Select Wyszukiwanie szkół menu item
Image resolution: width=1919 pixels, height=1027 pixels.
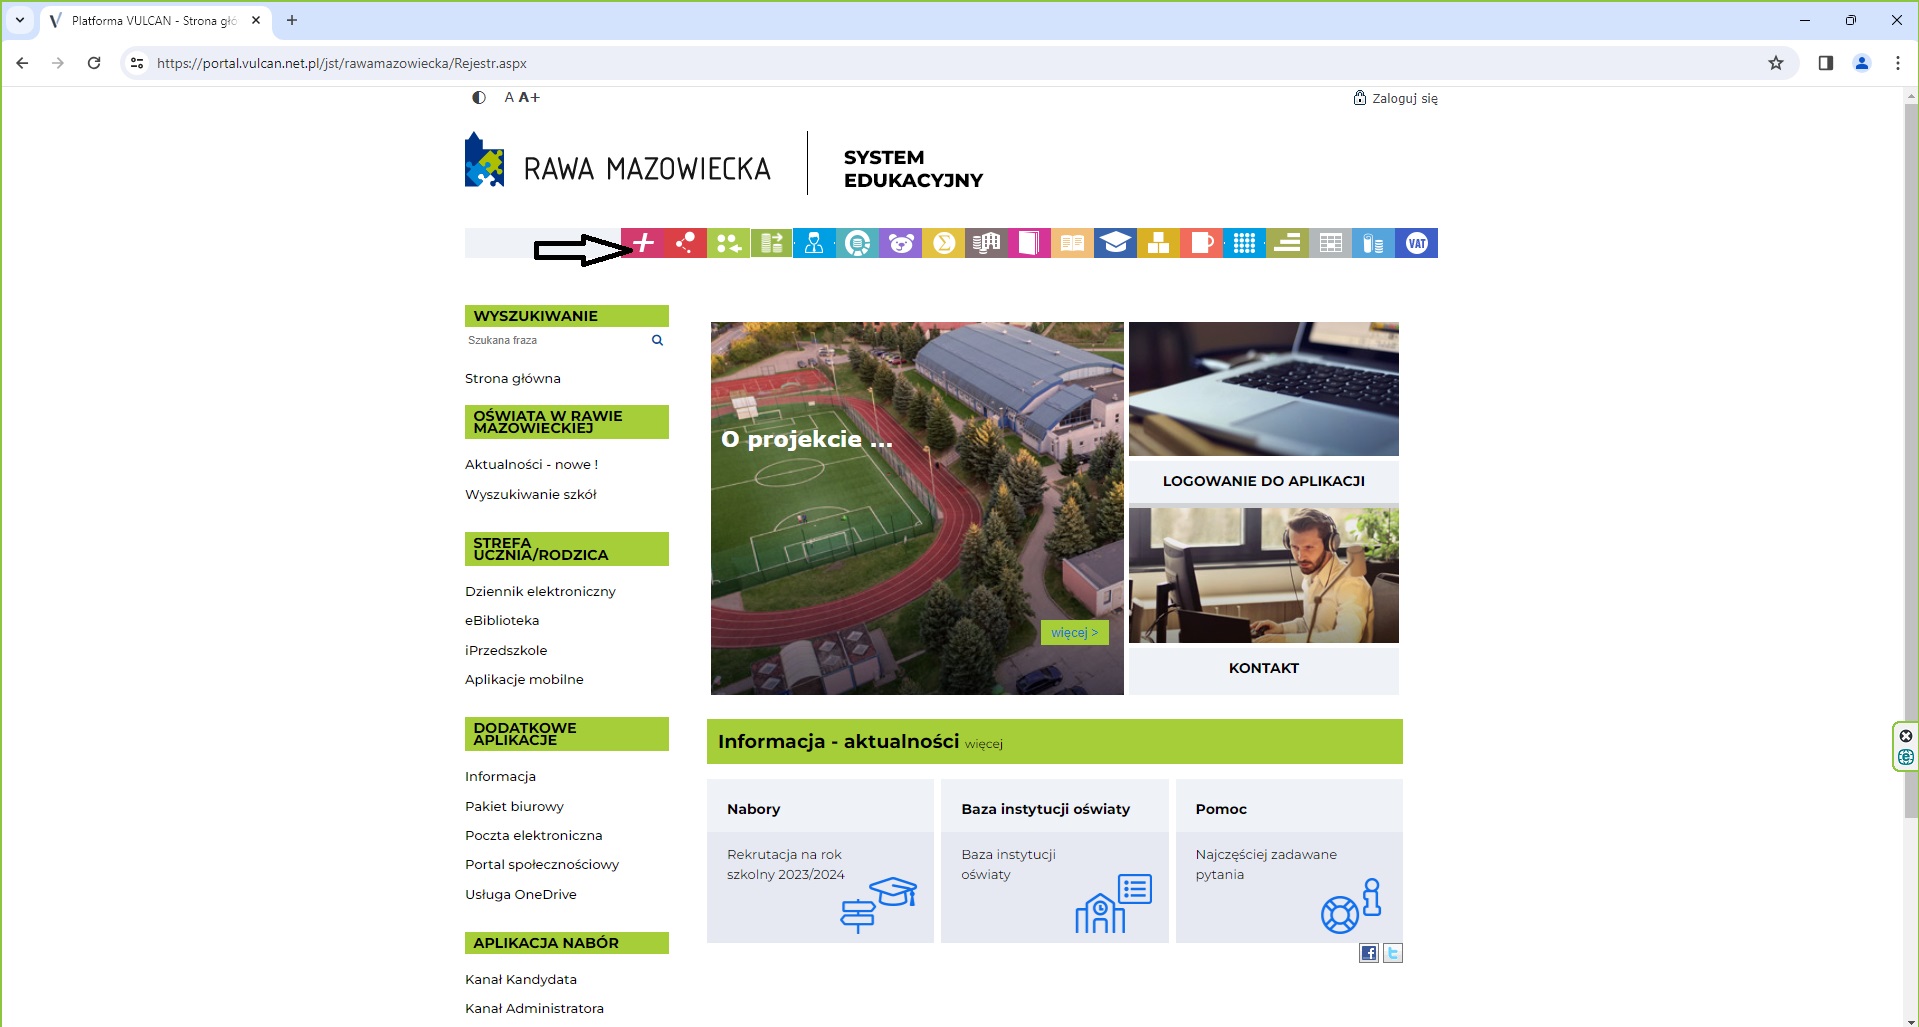(530, 494)
